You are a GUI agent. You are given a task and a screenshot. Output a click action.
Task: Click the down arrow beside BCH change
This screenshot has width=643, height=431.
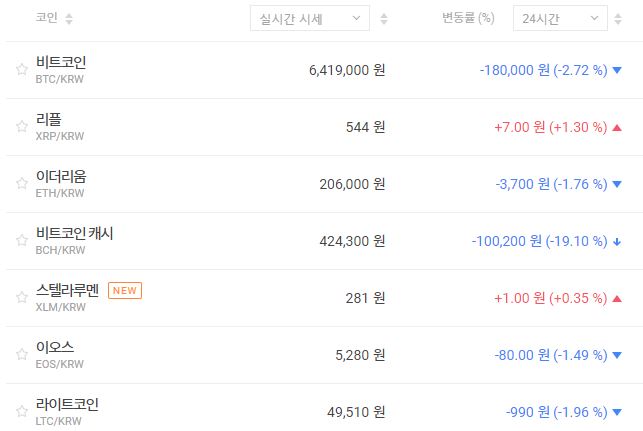[617, 241]
